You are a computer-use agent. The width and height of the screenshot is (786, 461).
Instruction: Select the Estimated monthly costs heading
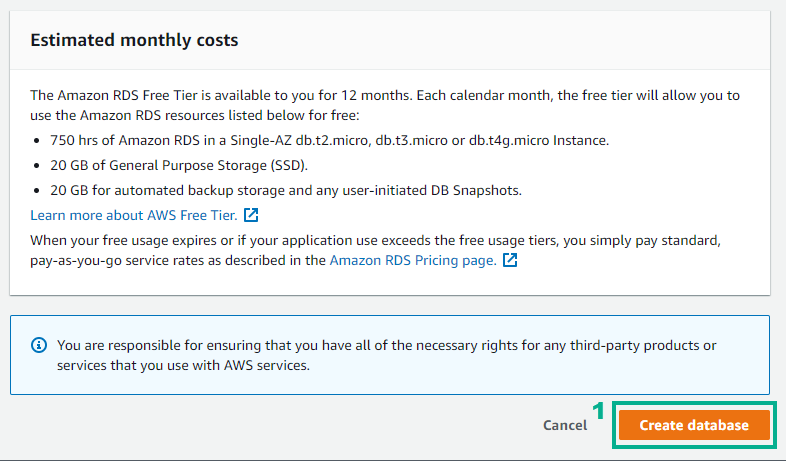[x=134, y=40]
